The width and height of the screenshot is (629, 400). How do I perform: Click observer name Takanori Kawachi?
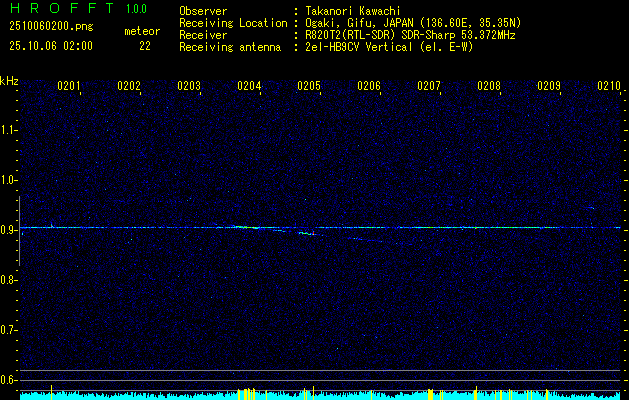351,12
